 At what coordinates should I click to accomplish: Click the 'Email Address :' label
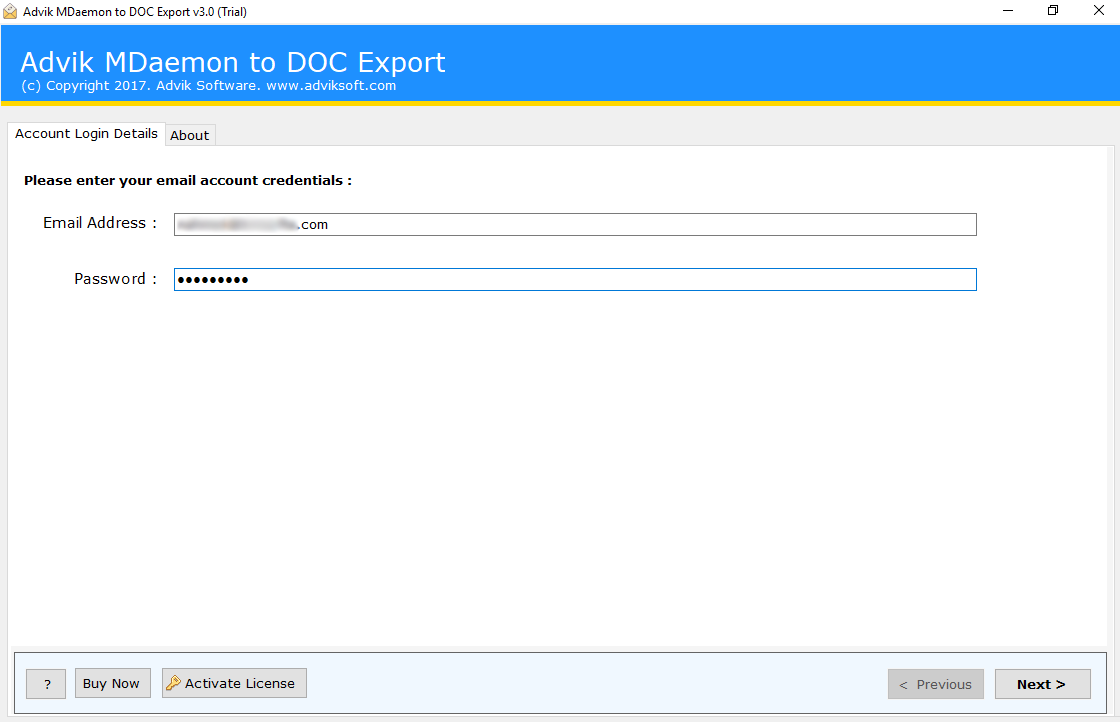click(100, 223)
